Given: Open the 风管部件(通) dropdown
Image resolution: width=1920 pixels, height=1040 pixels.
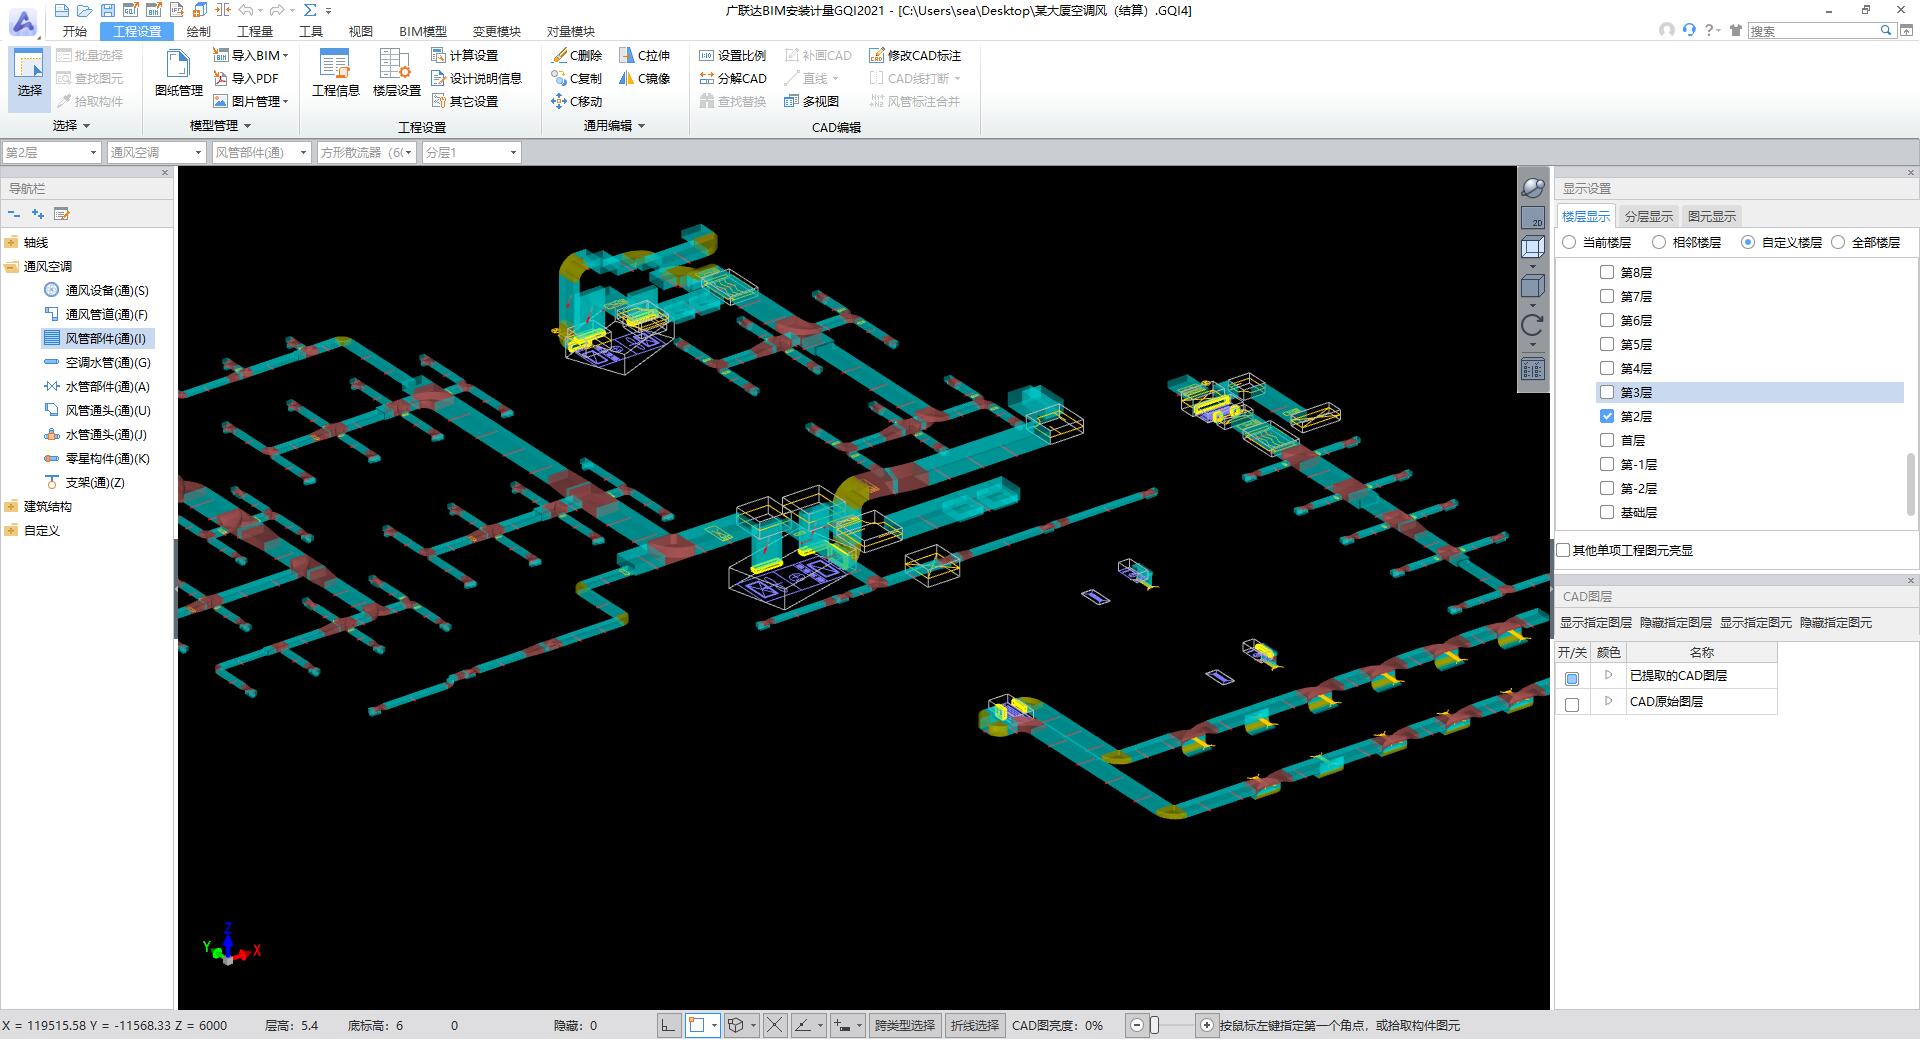Looking at the screenshot, I should point(261,152).
